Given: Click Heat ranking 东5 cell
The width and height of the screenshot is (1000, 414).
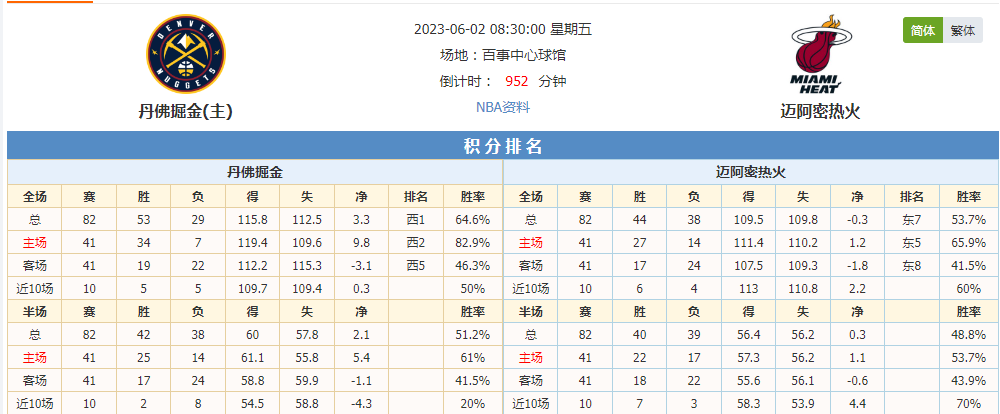Looking at the screenshot, I should tap(912, 242).
